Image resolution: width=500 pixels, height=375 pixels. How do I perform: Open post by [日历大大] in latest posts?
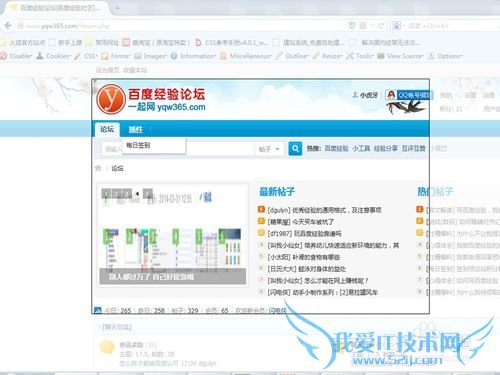pos(307,269)
